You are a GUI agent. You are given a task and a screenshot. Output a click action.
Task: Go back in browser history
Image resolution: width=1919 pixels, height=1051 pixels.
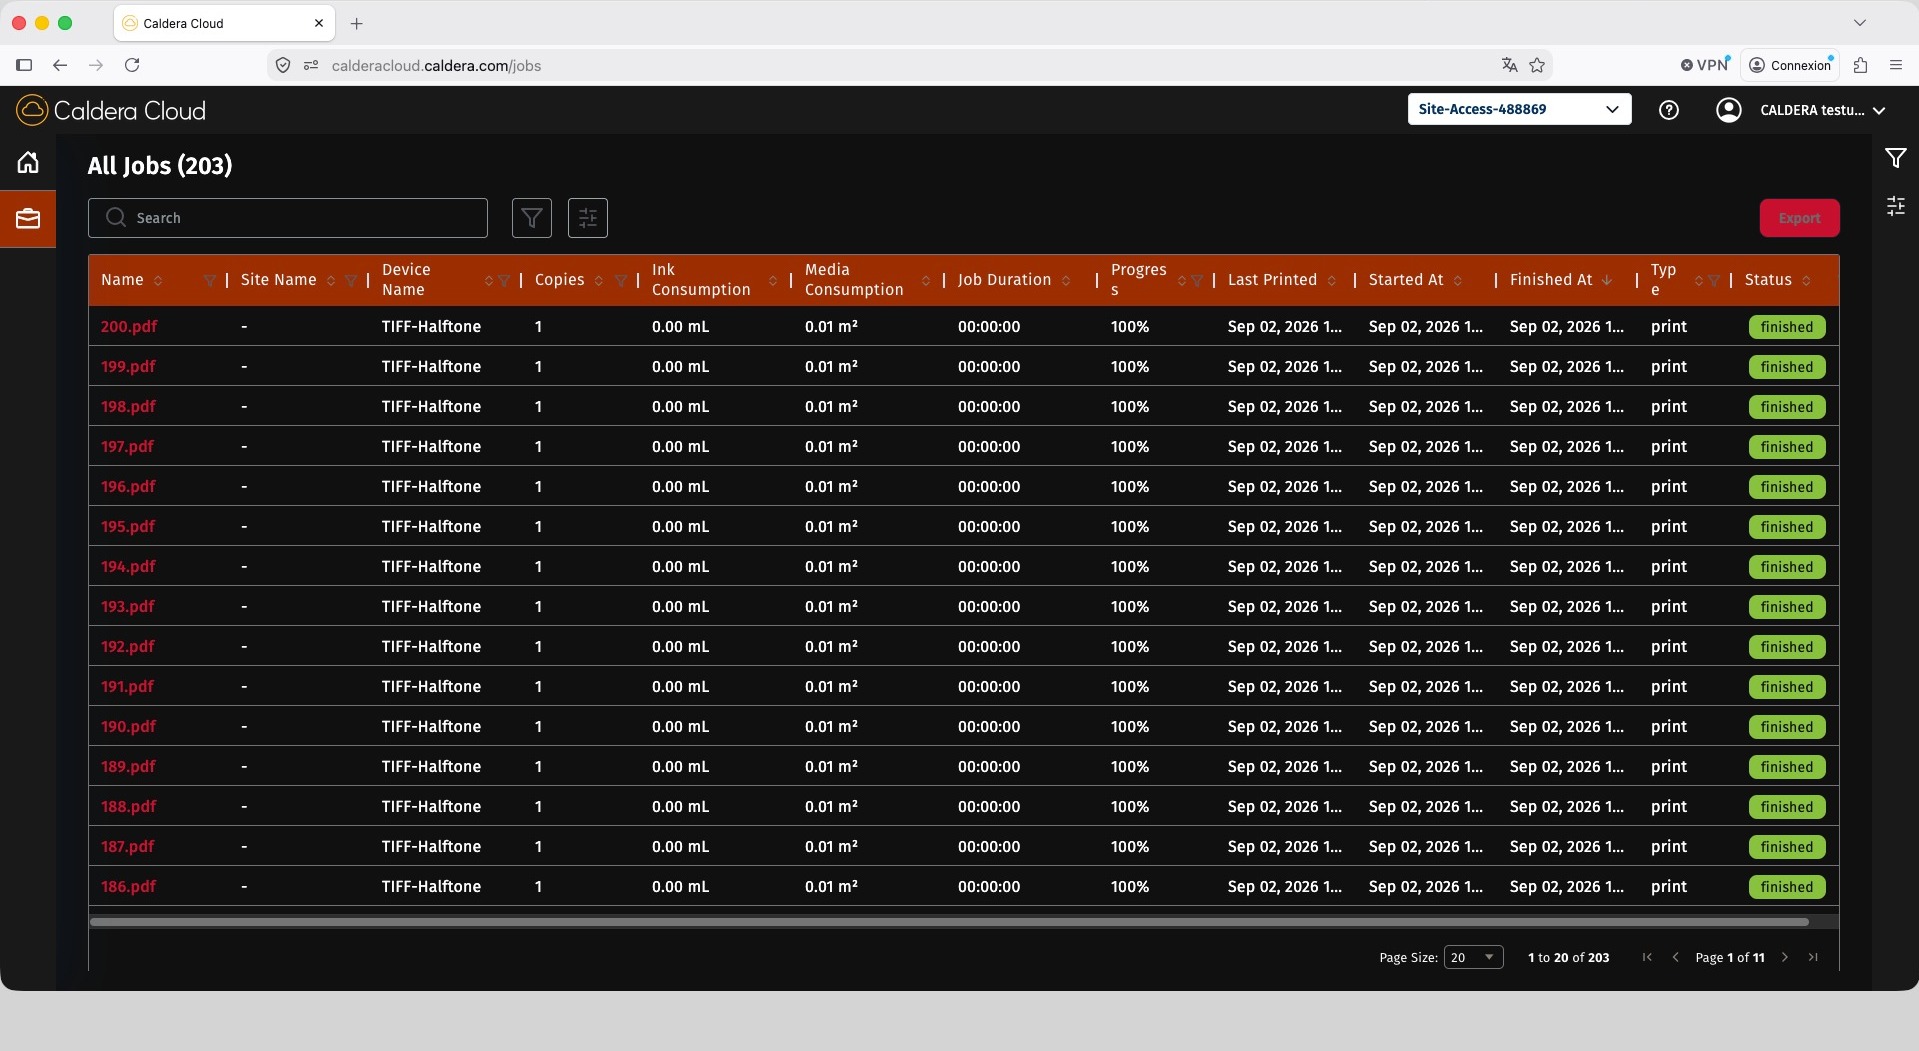(60, 65)
